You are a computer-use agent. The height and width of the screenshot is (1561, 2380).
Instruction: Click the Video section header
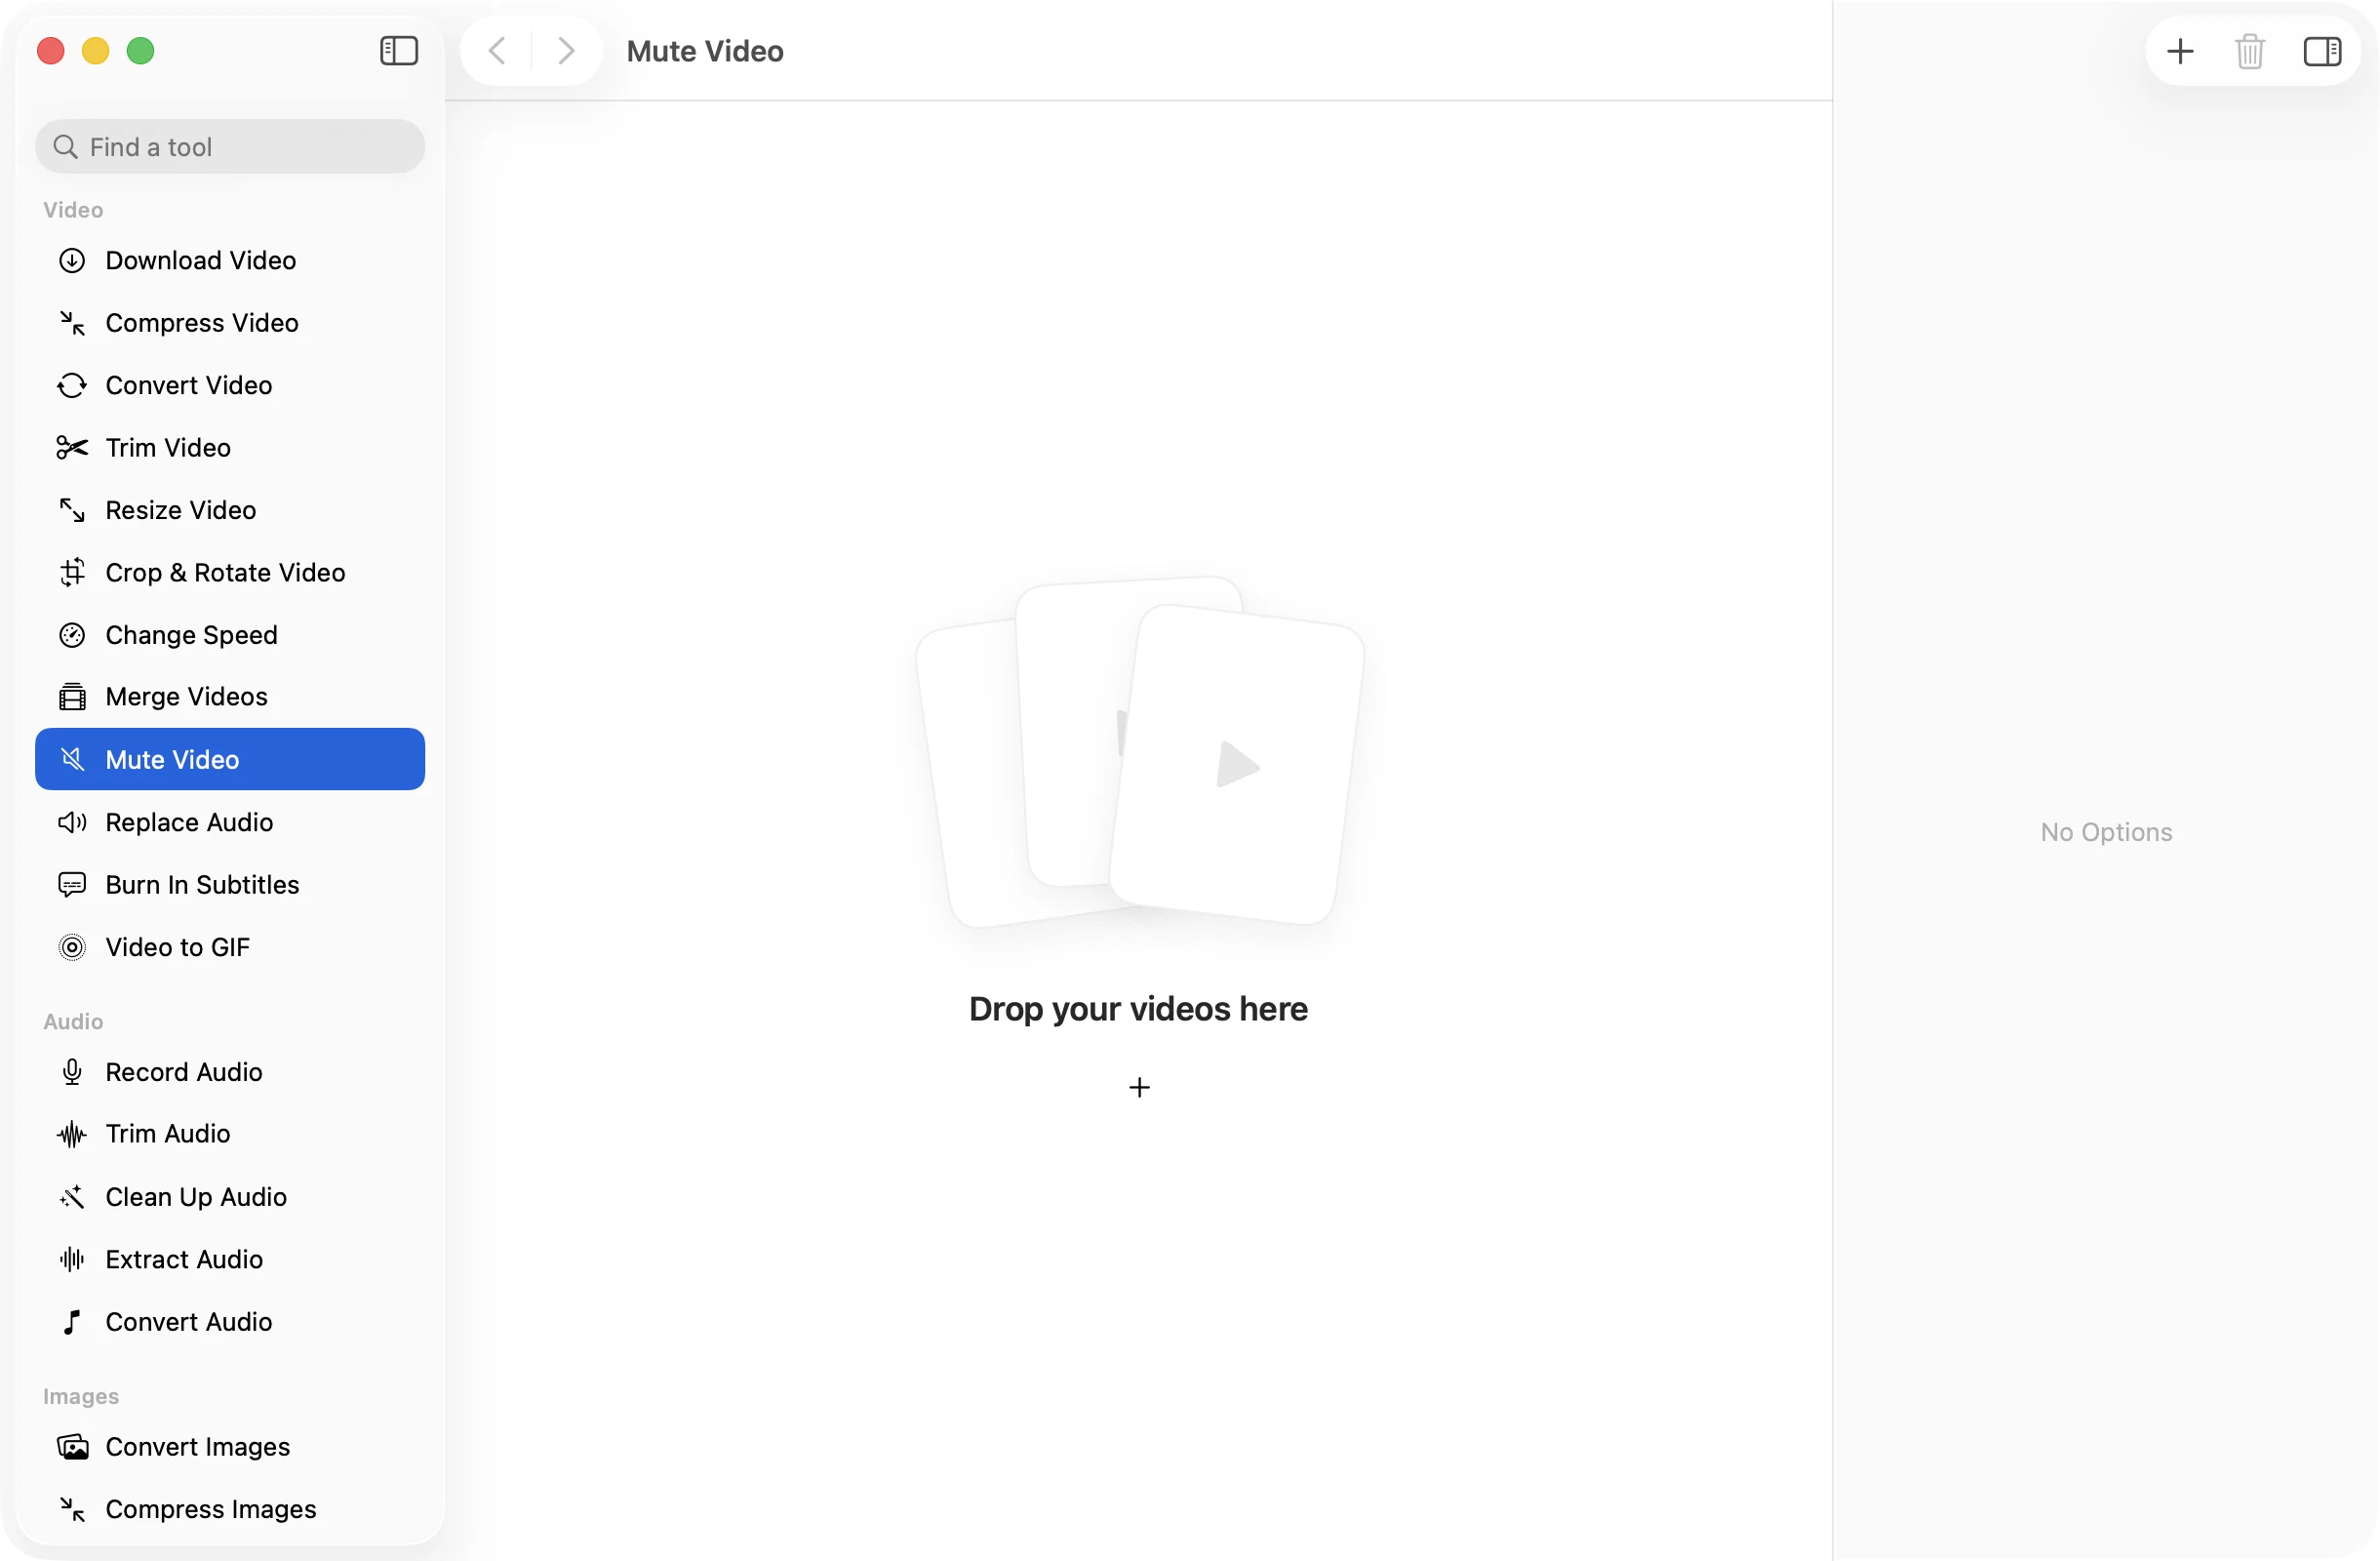(73, 210)
